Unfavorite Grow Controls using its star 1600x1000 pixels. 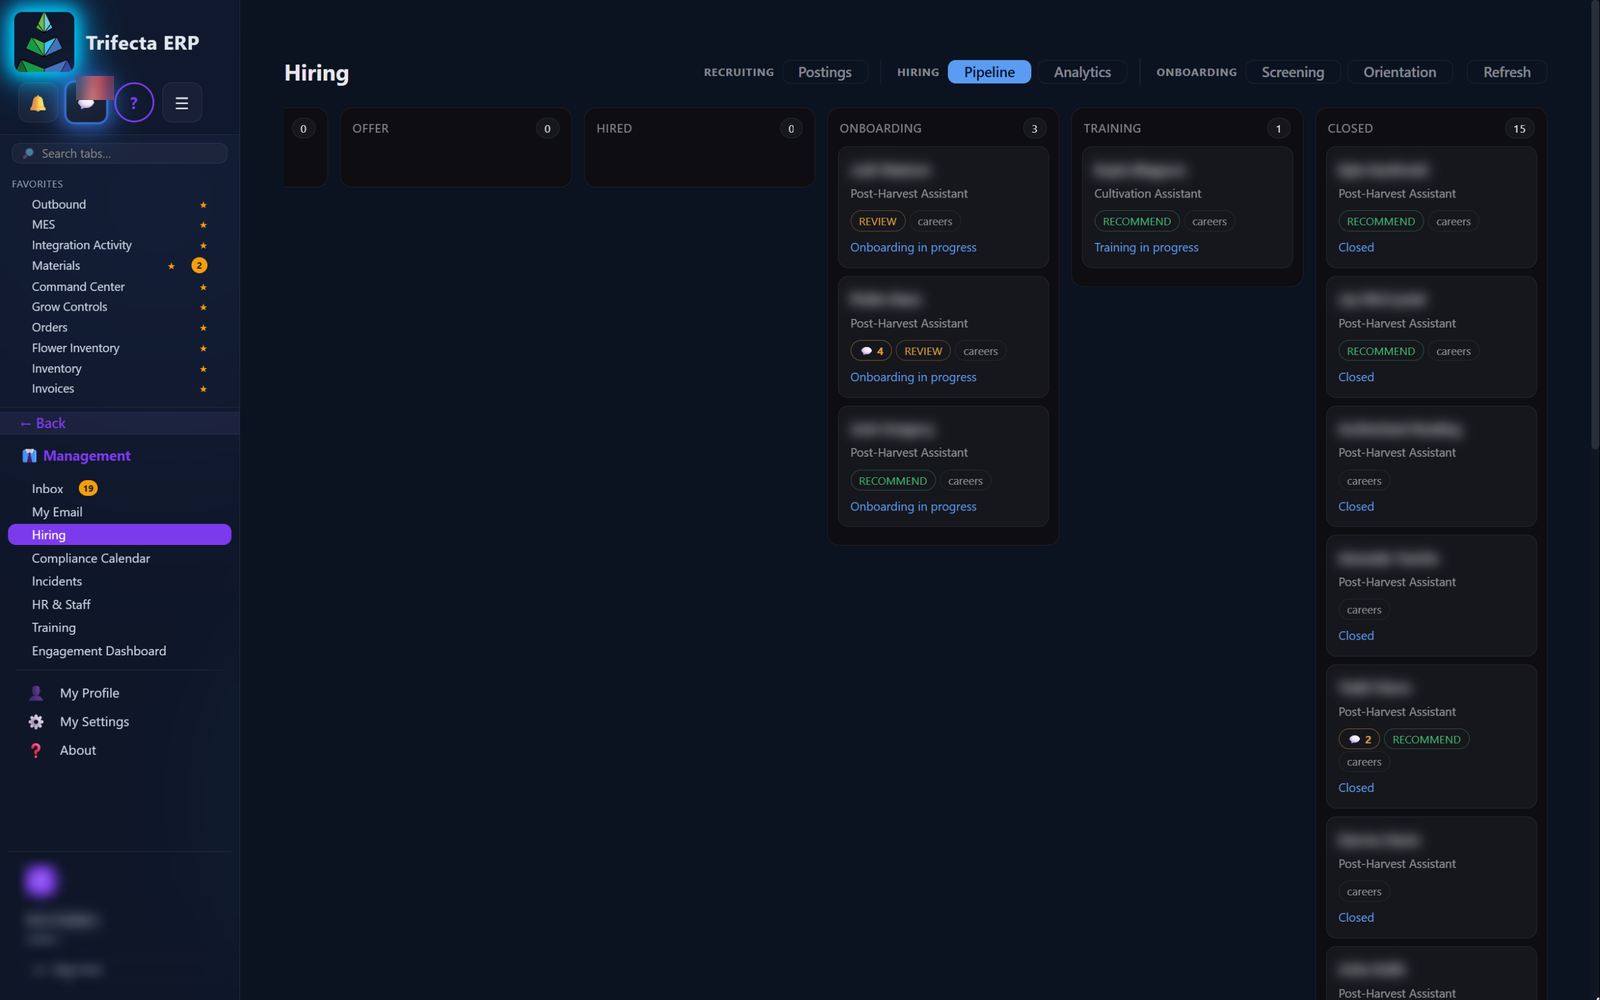203,308
